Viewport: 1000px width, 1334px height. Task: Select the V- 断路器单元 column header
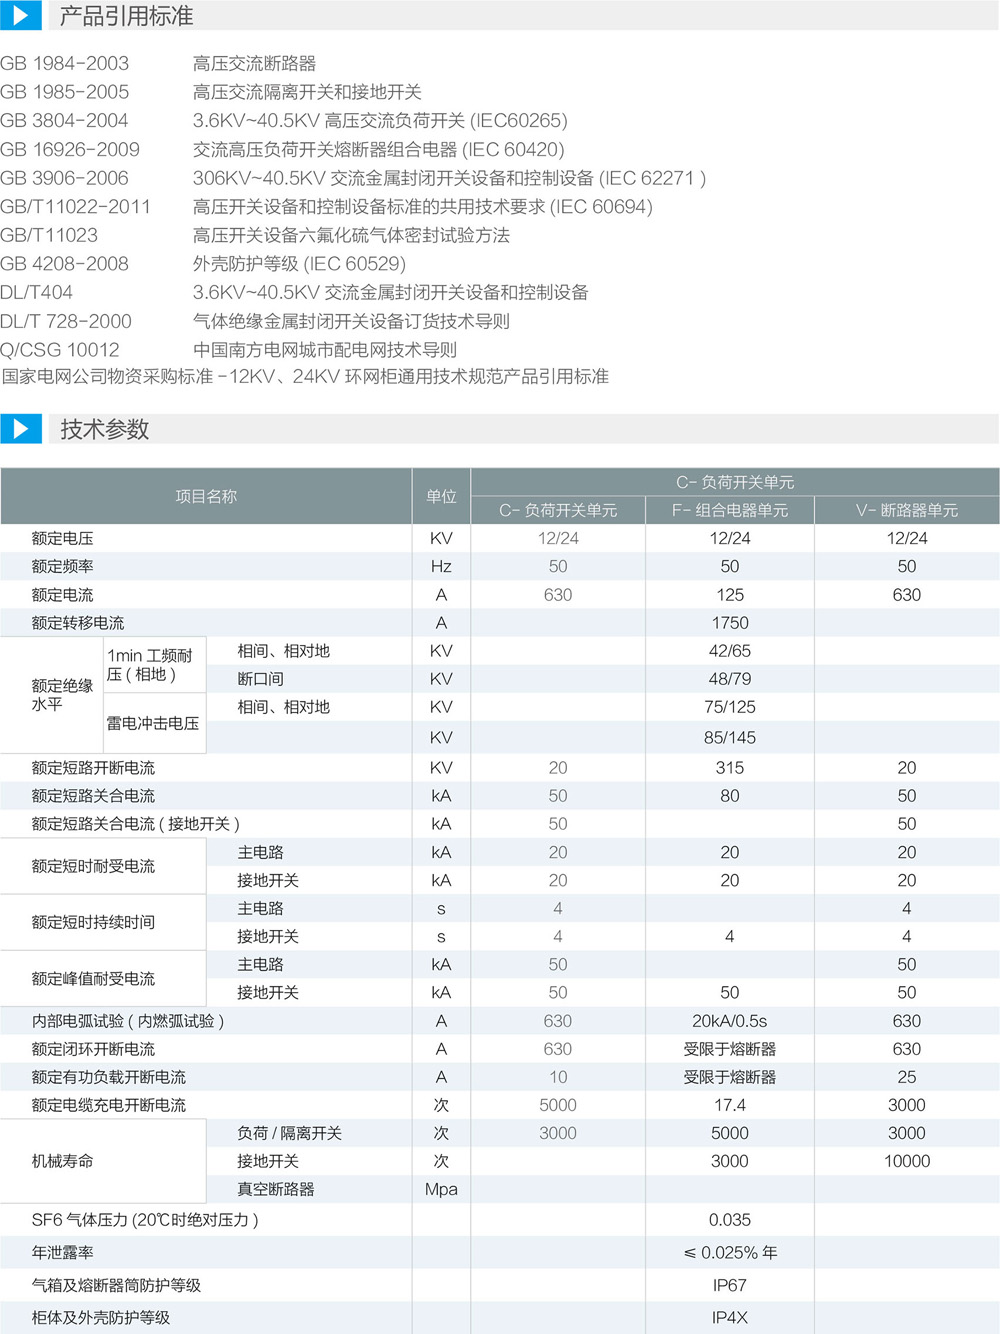[x=906, y=510]
